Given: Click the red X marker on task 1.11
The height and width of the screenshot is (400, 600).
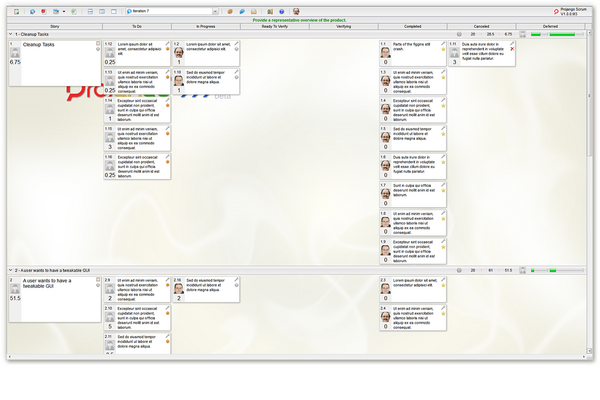Looking at the screenshot, I should (512, 49).
